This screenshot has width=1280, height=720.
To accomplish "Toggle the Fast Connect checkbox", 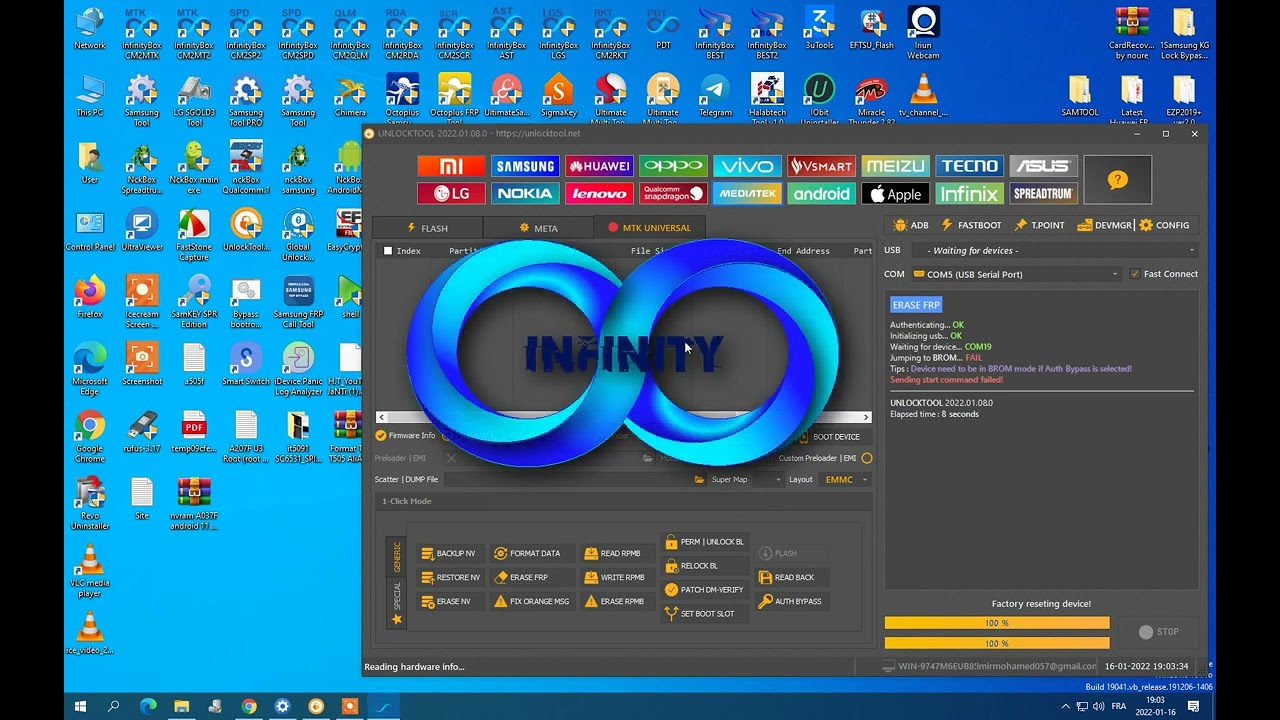I will [x=1134, y=274].
